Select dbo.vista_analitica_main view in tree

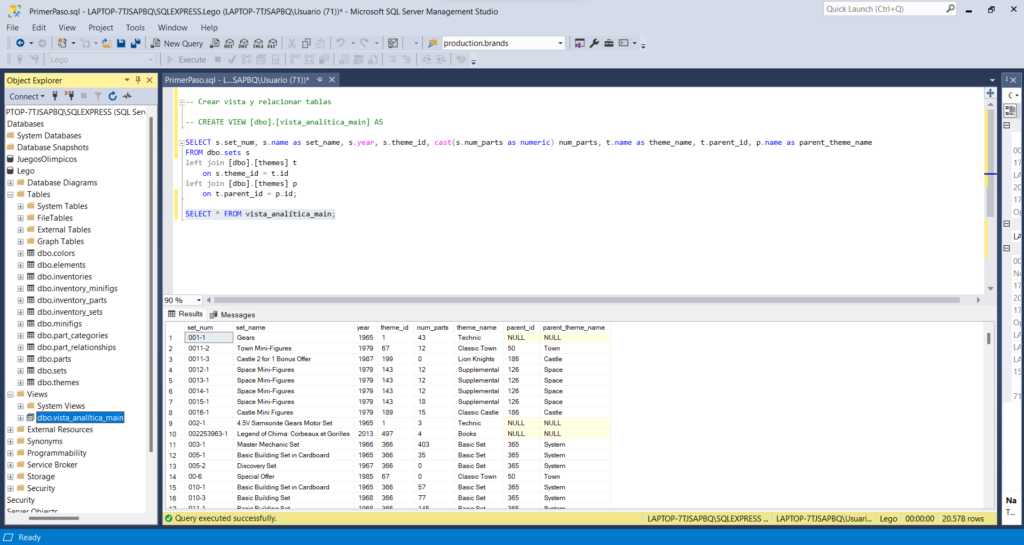tap(81, 417)
